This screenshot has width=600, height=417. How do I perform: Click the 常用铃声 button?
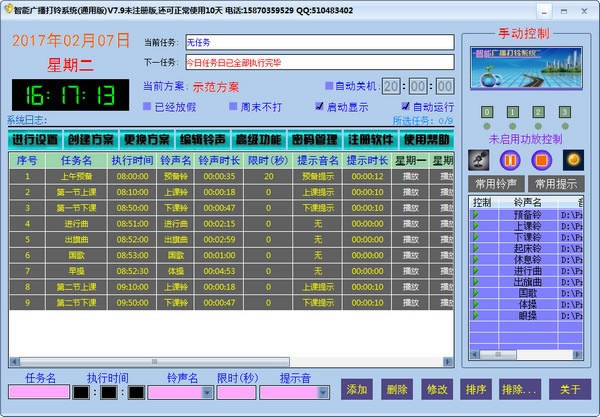click(x=496, y=184)
